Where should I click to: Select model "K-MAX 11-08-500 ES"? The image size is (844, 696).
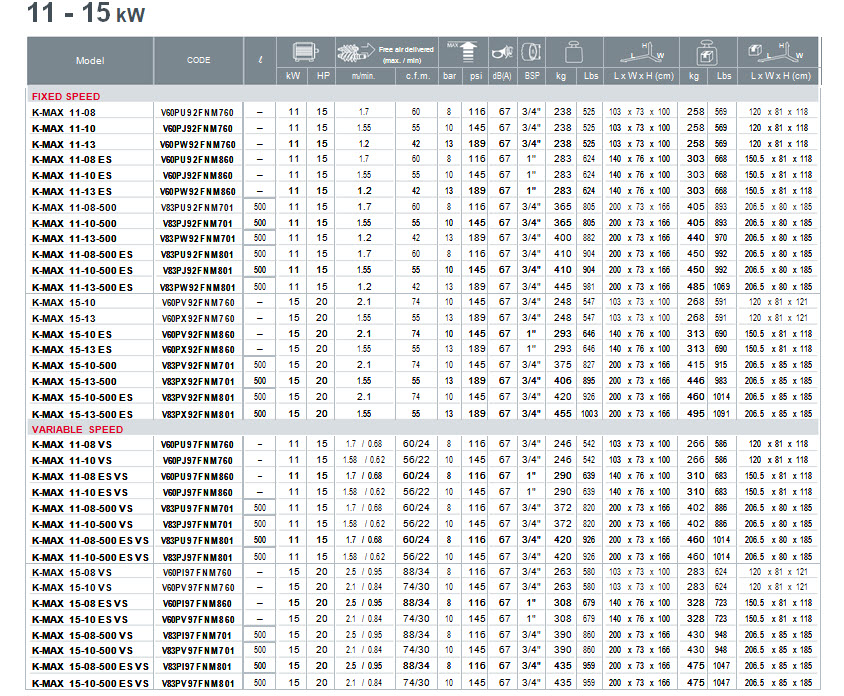82,255
